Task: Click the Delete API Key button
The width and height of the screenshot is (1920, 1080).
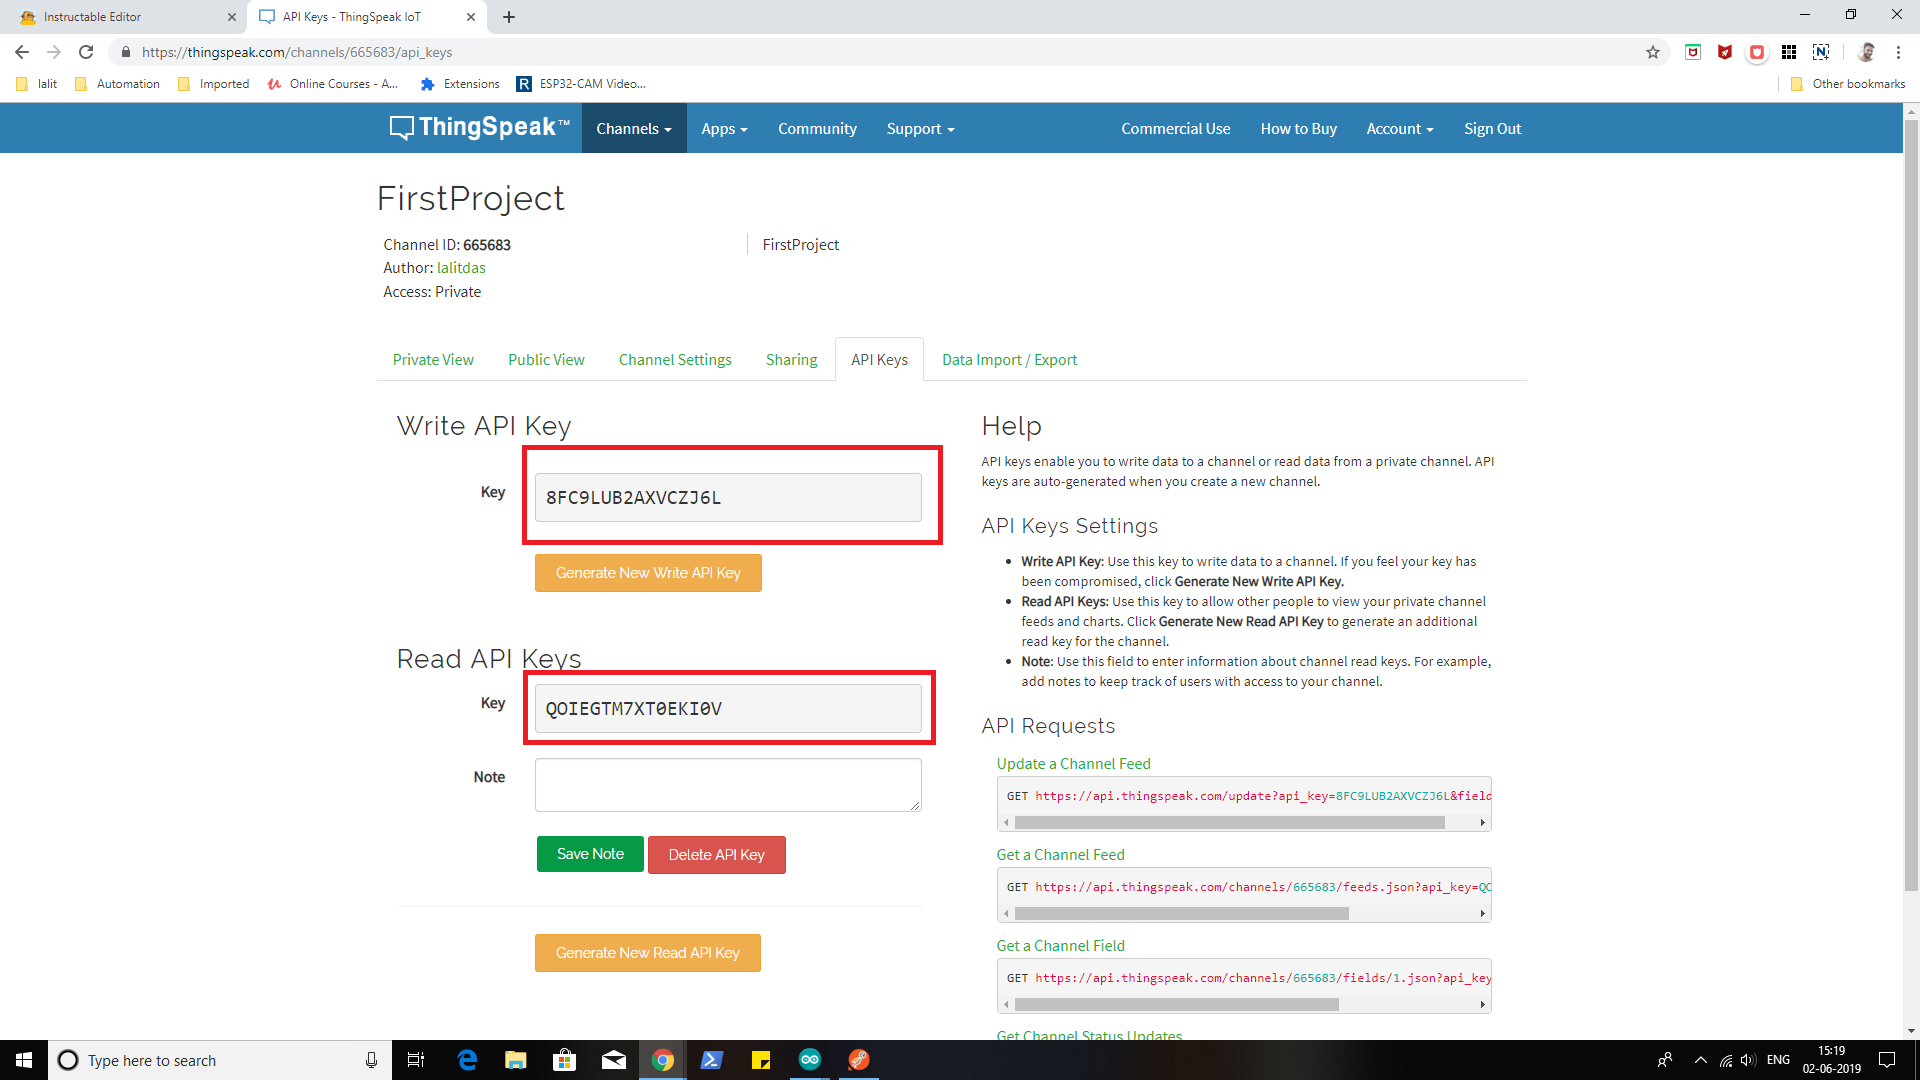Action: point(716,855)
